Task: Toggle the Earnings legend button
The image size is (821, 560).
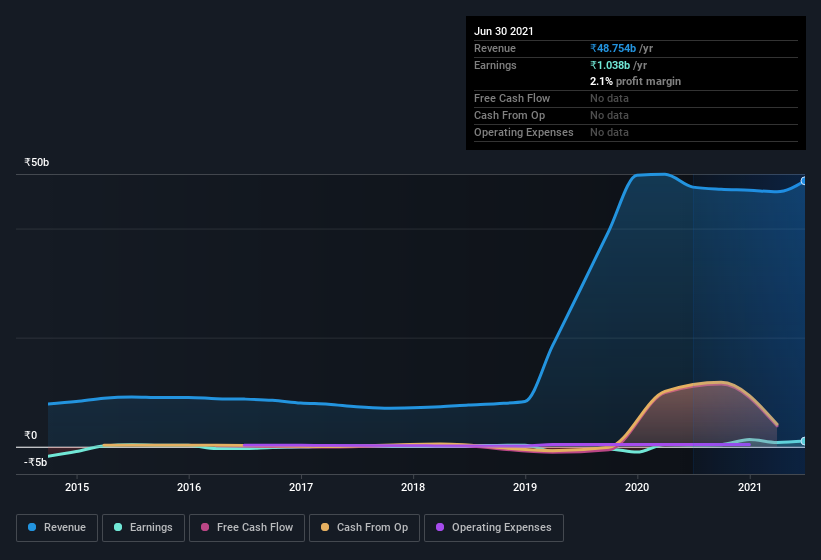Action: [143, 528]
